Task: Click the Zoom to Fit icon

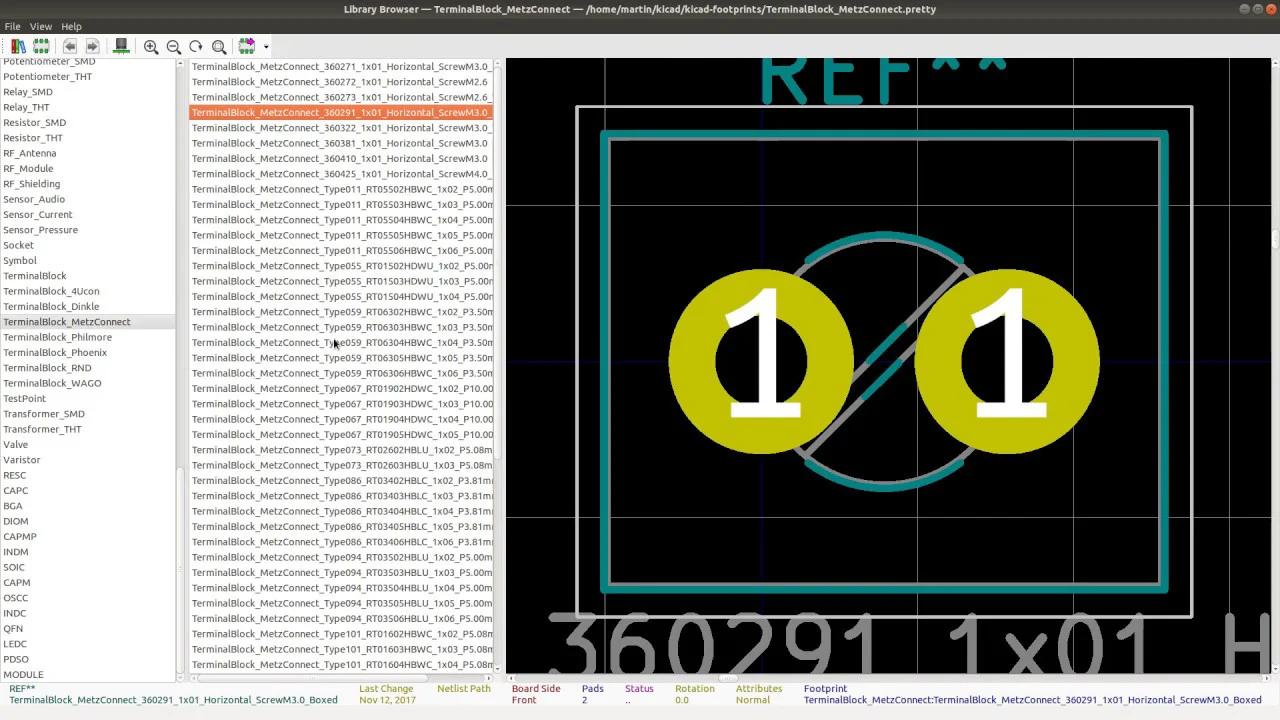Action: (x=219, y=46)
